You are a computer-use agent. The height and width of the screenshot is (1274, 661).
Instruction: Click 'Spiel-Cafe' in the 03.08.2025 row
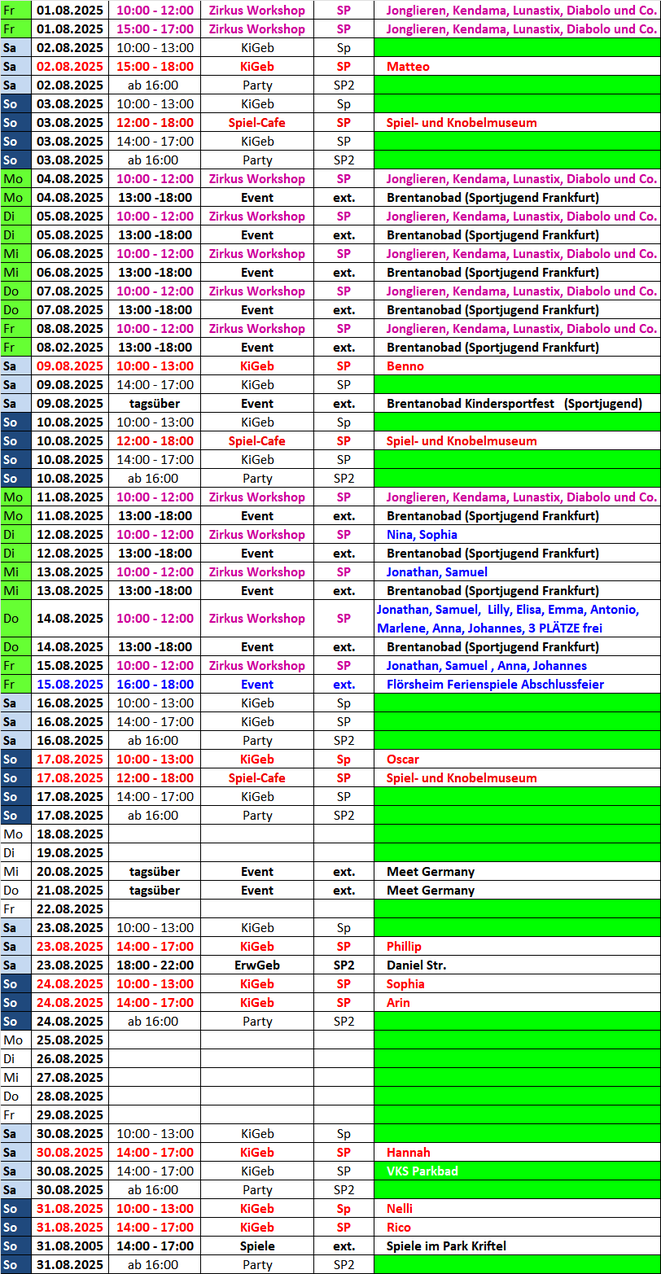click(x=257, y=122)
